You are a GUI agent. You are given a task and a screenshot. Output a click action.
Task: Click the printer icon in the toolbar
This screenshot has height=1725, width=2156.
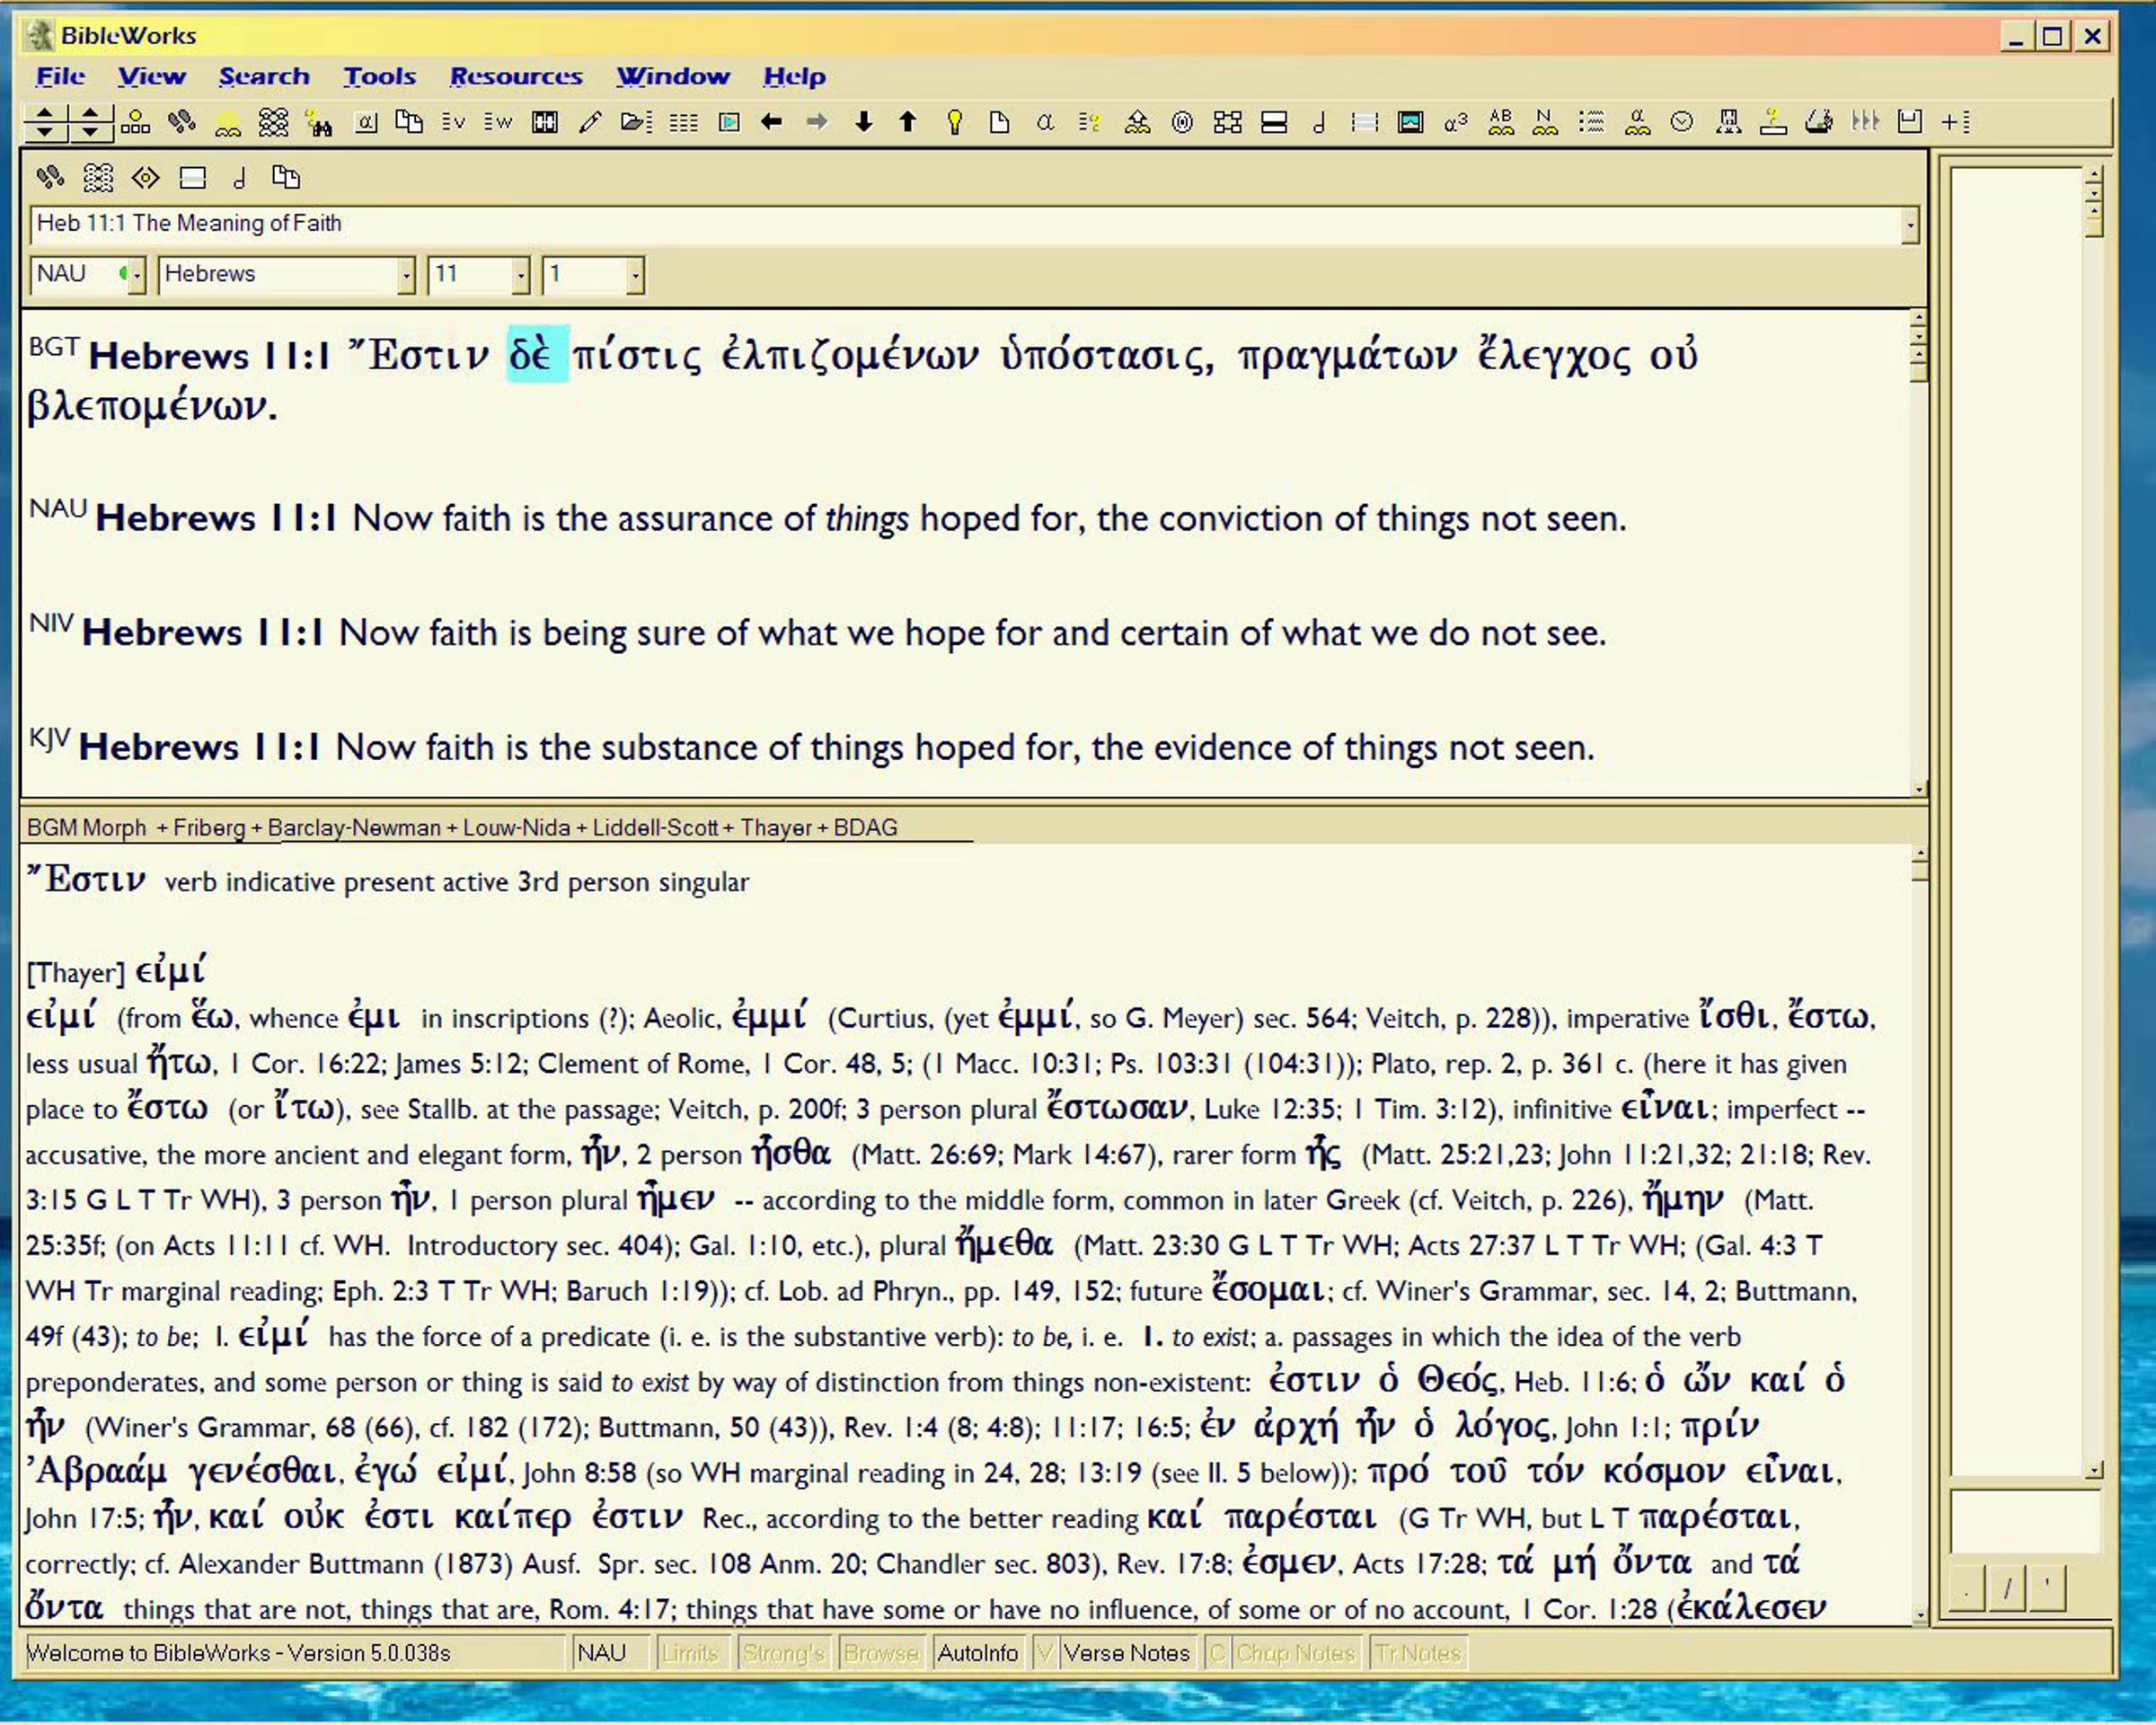tap(1819, 122)
